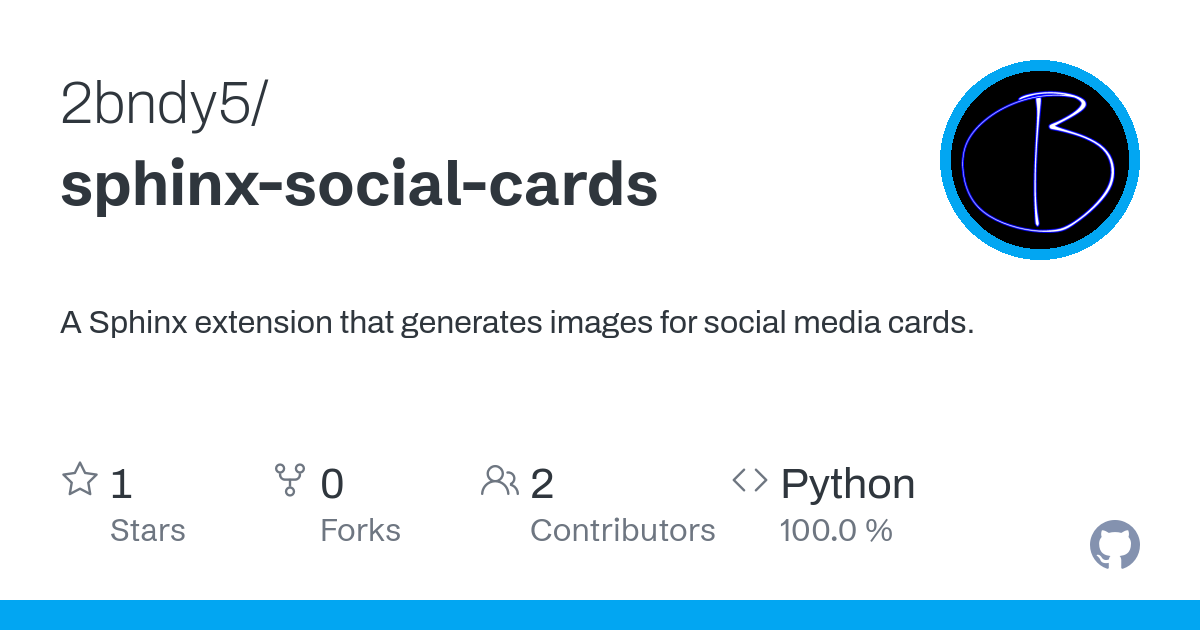Click the contributors people icon

coord(499,481)
